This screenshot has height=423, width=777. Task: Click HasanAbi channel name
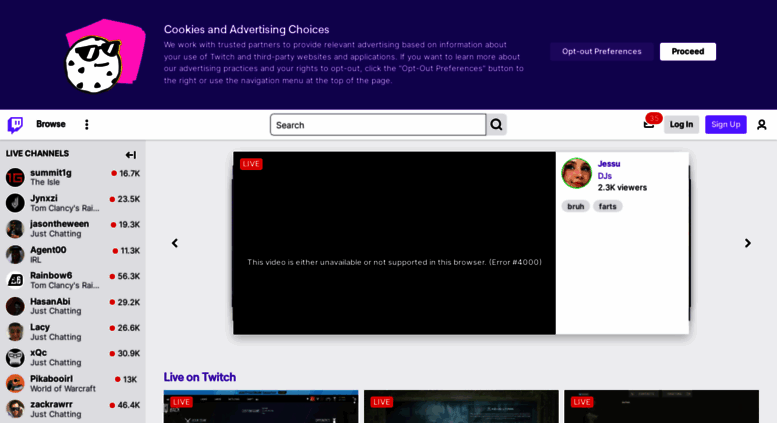(x=50, y=302)
